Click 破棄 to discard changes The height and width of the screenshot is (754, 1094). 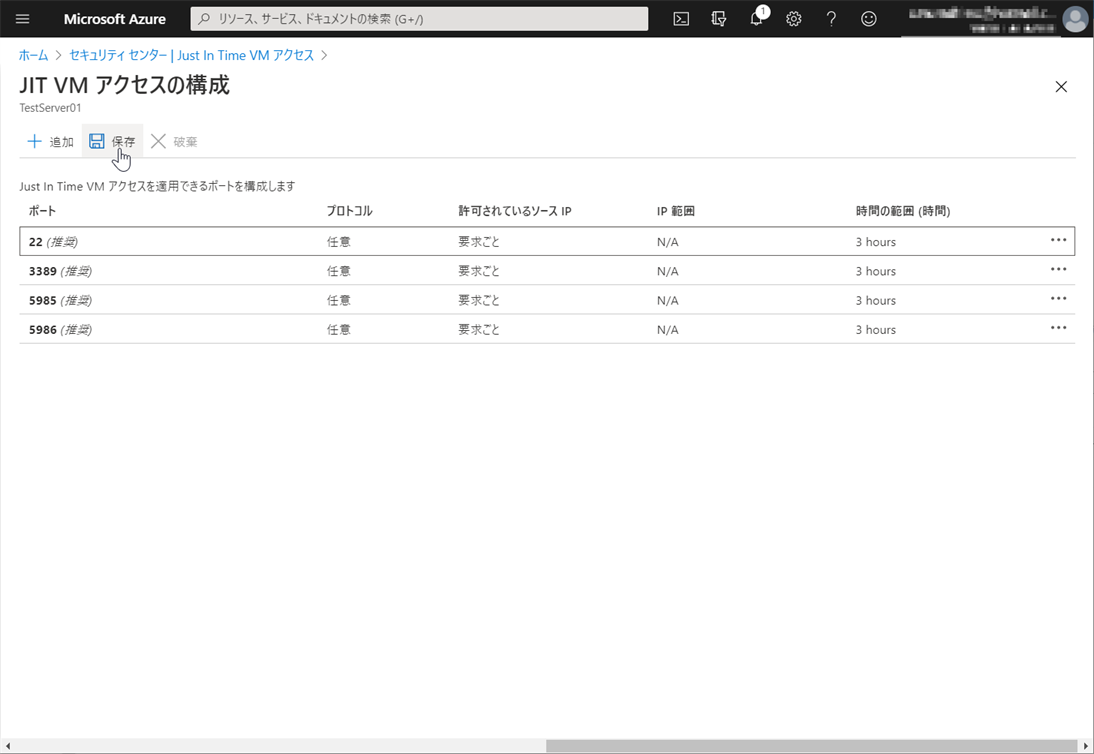[x=174, y=142]
